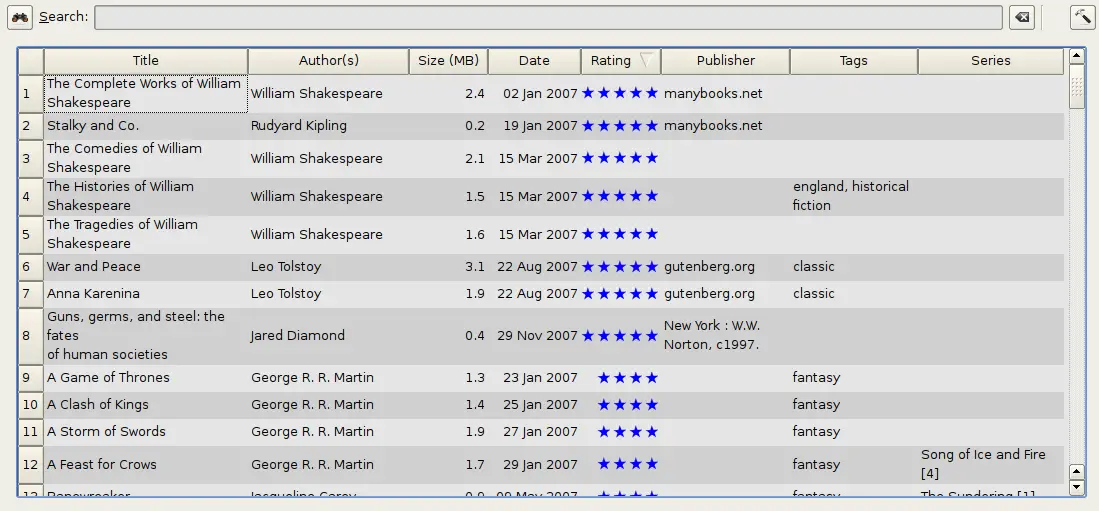The height and width of the screenshot is (511, 1099).
Task: Click size value 2.4 in the first row
Action: 475,93
